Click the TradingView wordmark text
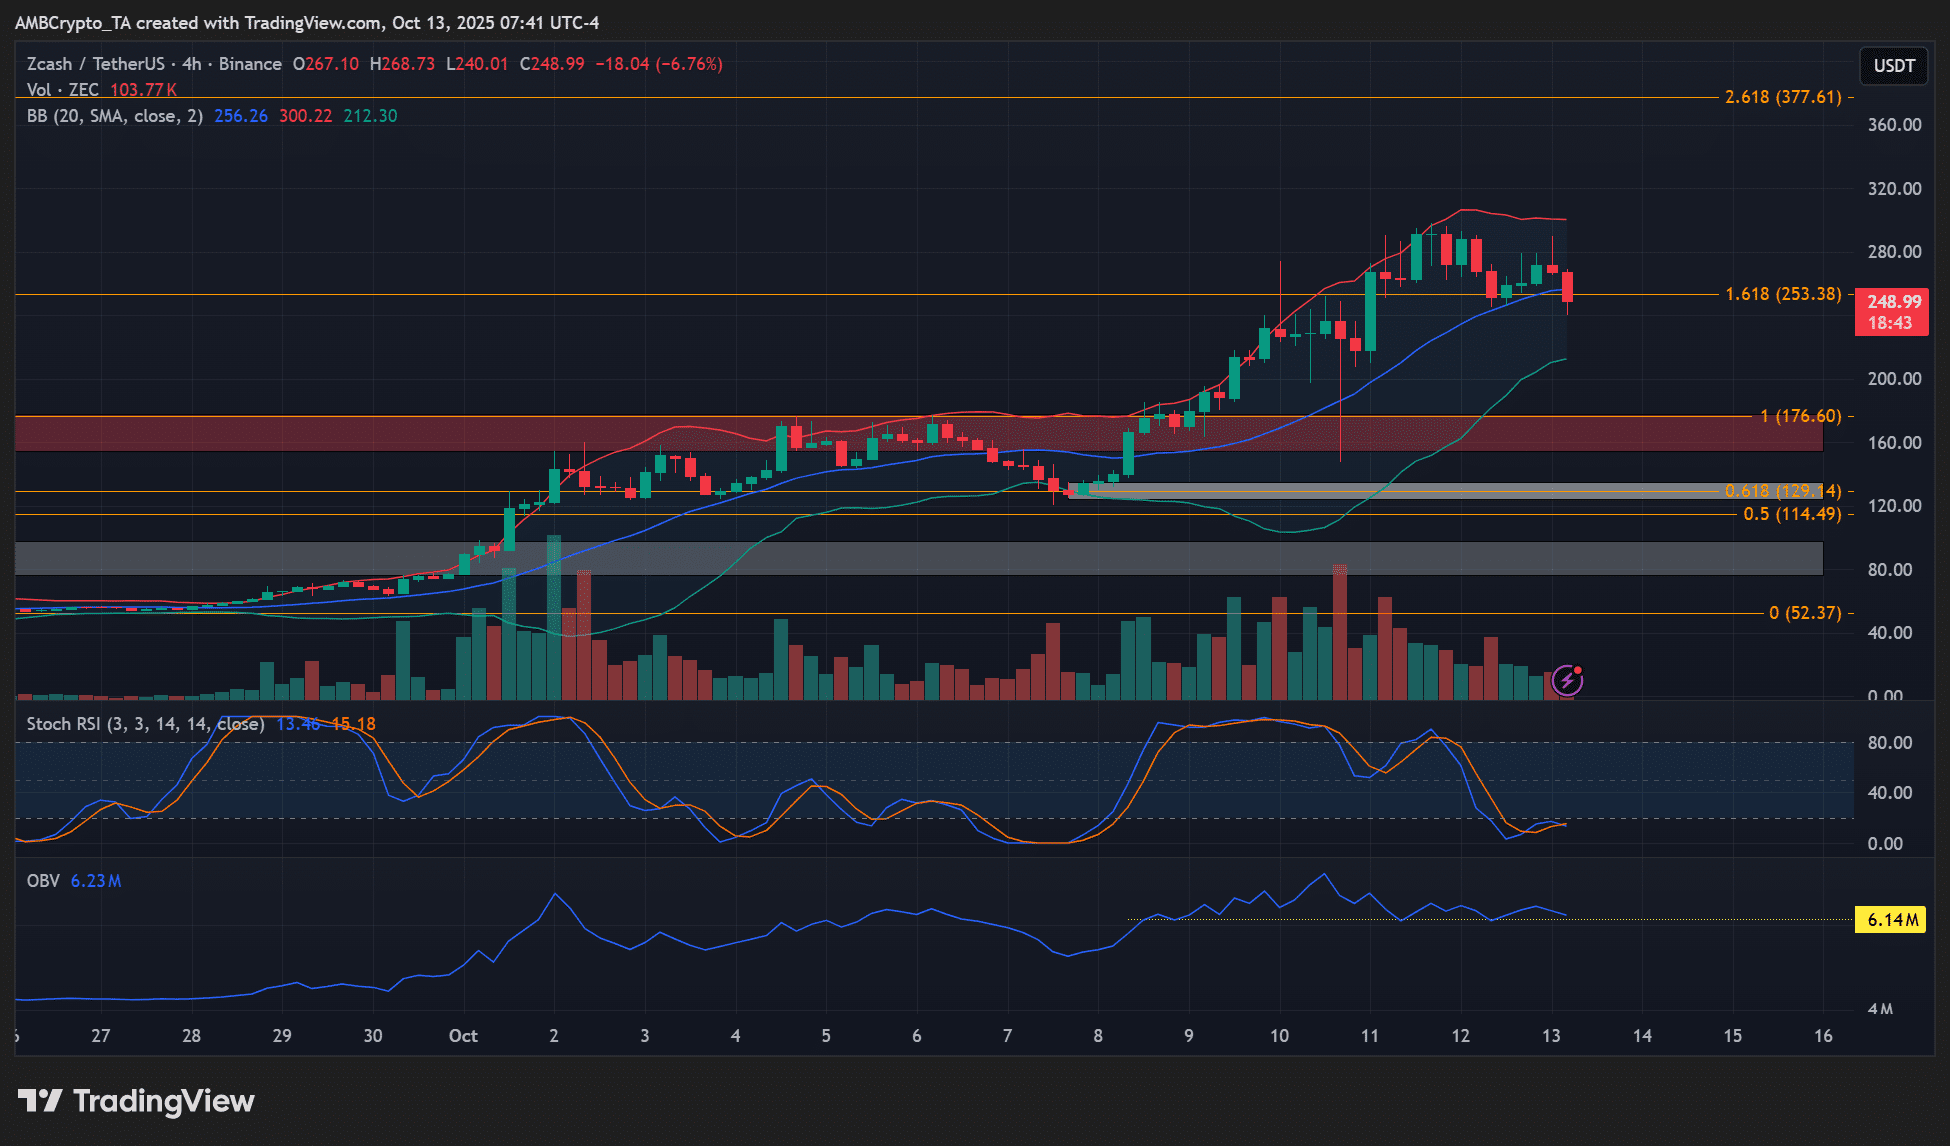This screenshot has width=1950, height=1146. (164, 1101)
